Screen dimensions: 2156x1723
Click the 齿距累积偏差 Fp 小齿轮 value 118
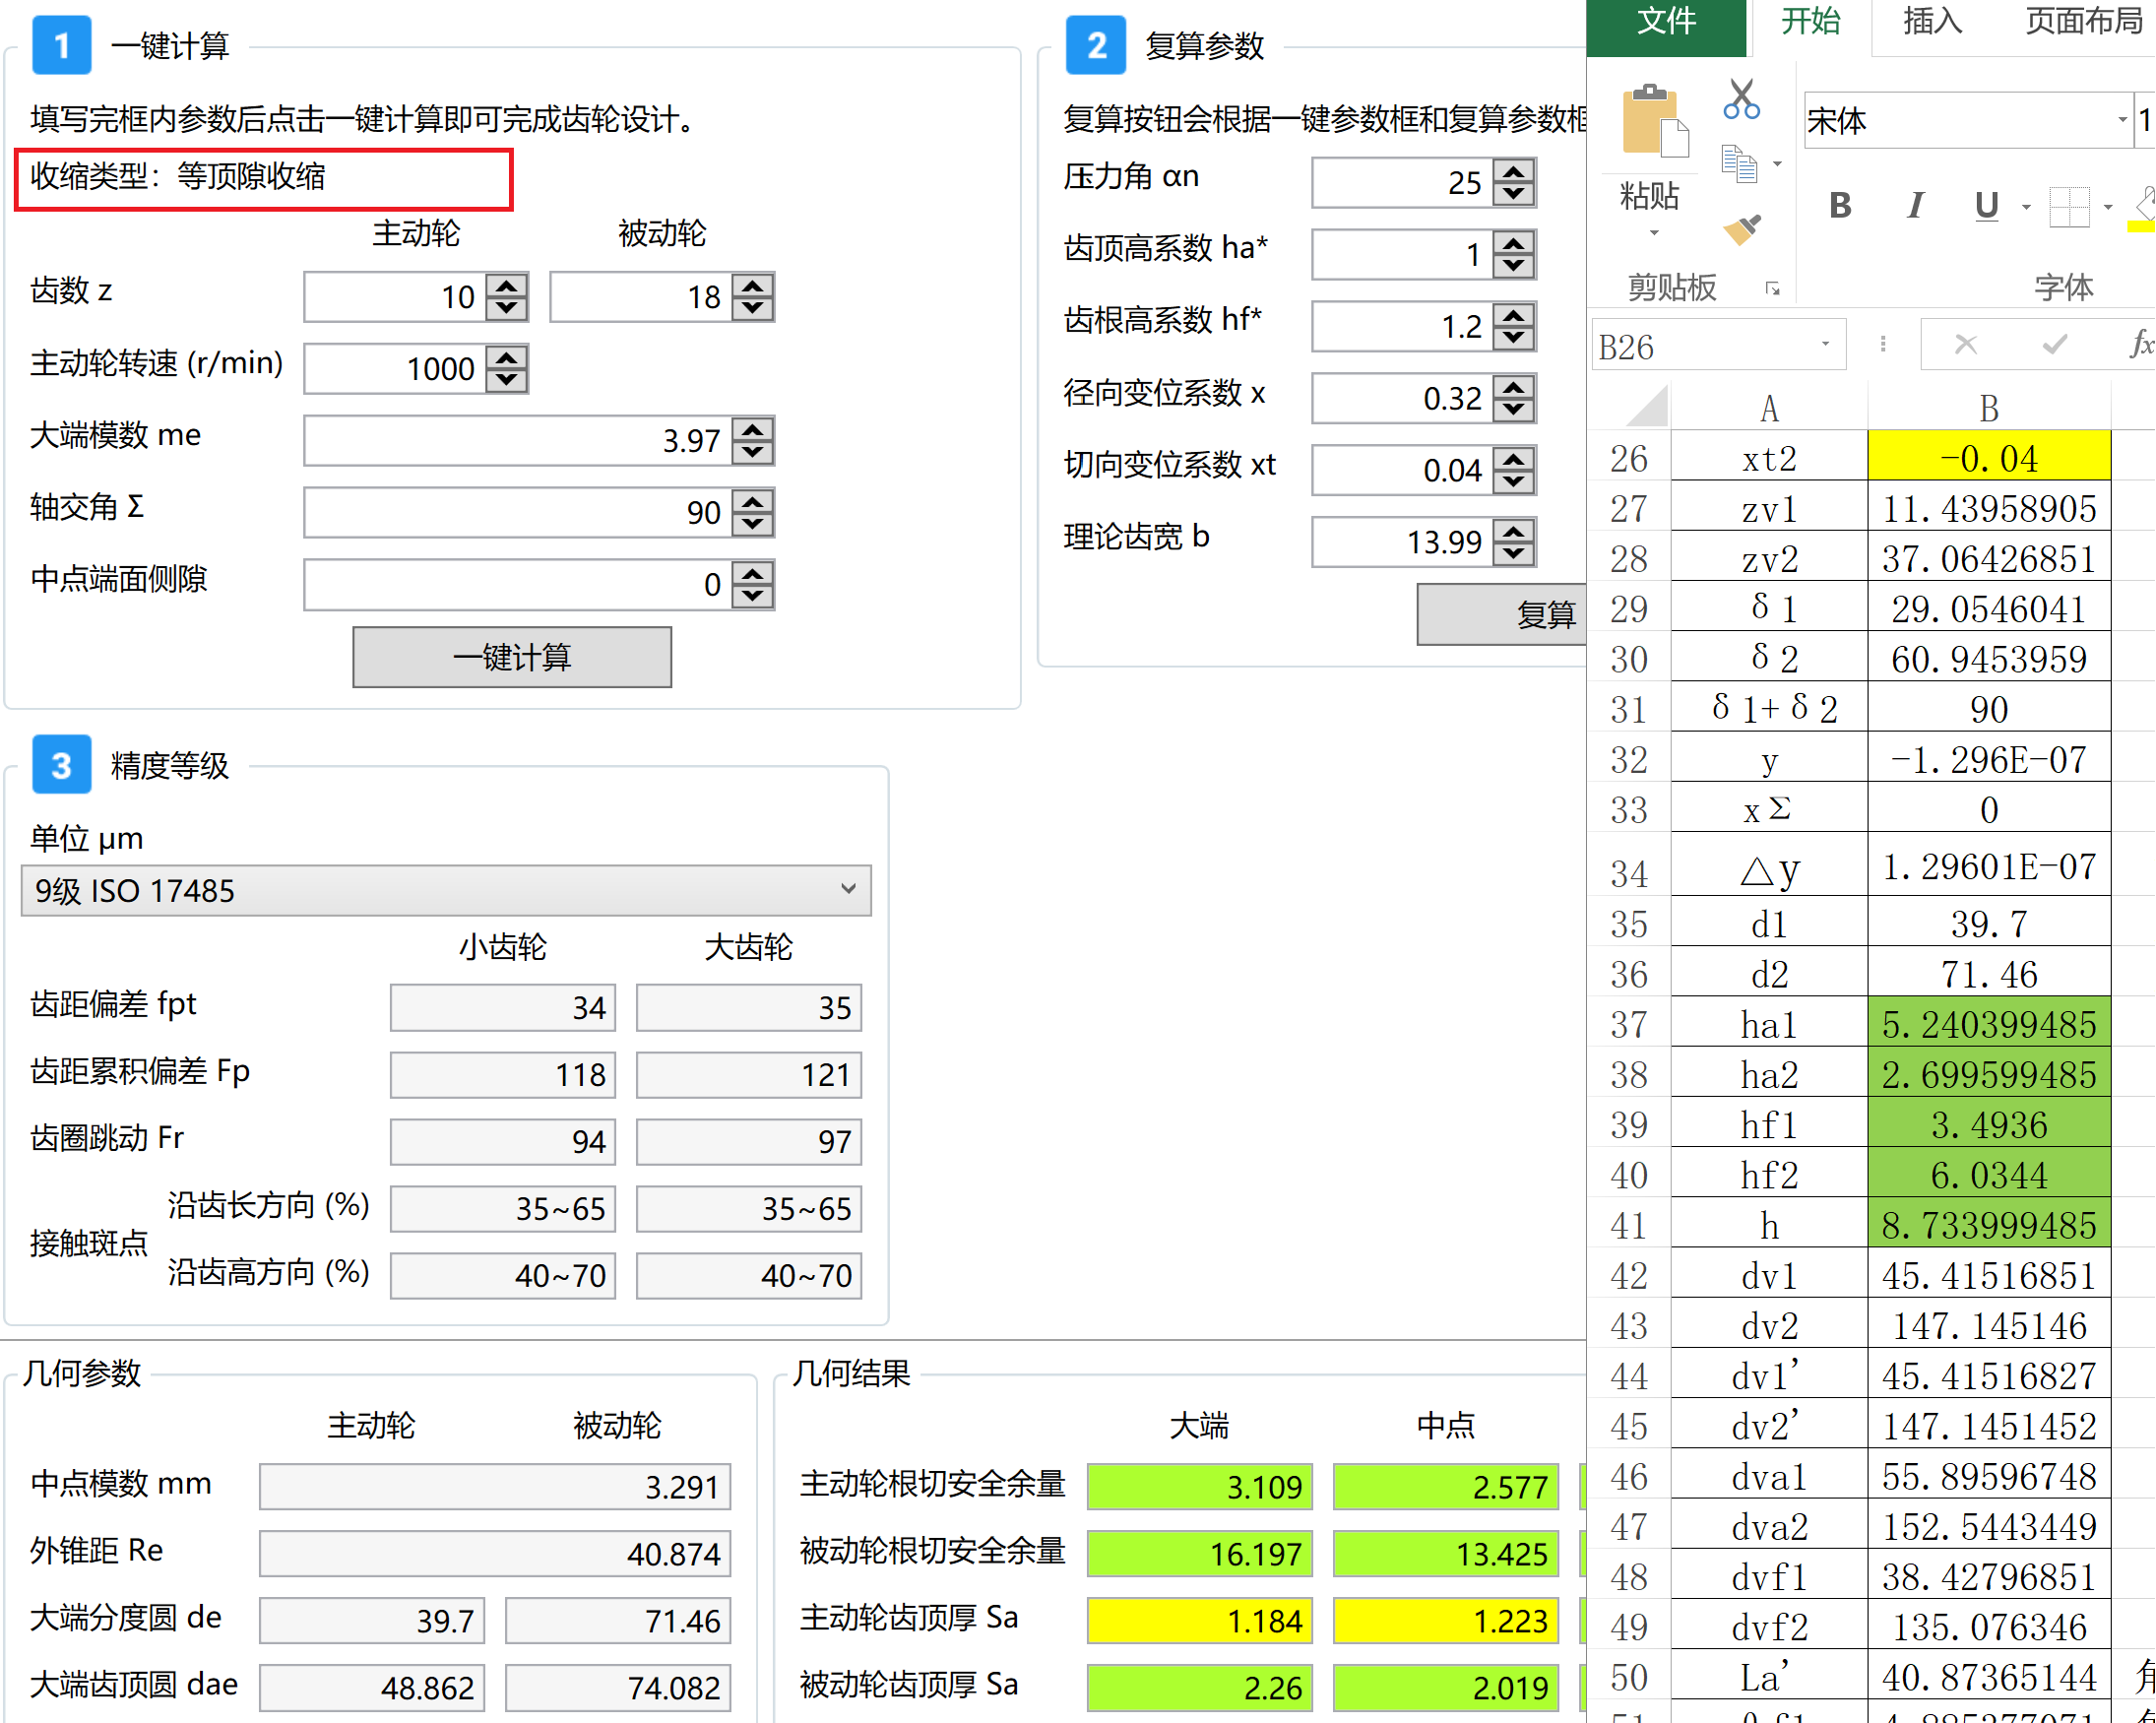[x=503, y=1074]
